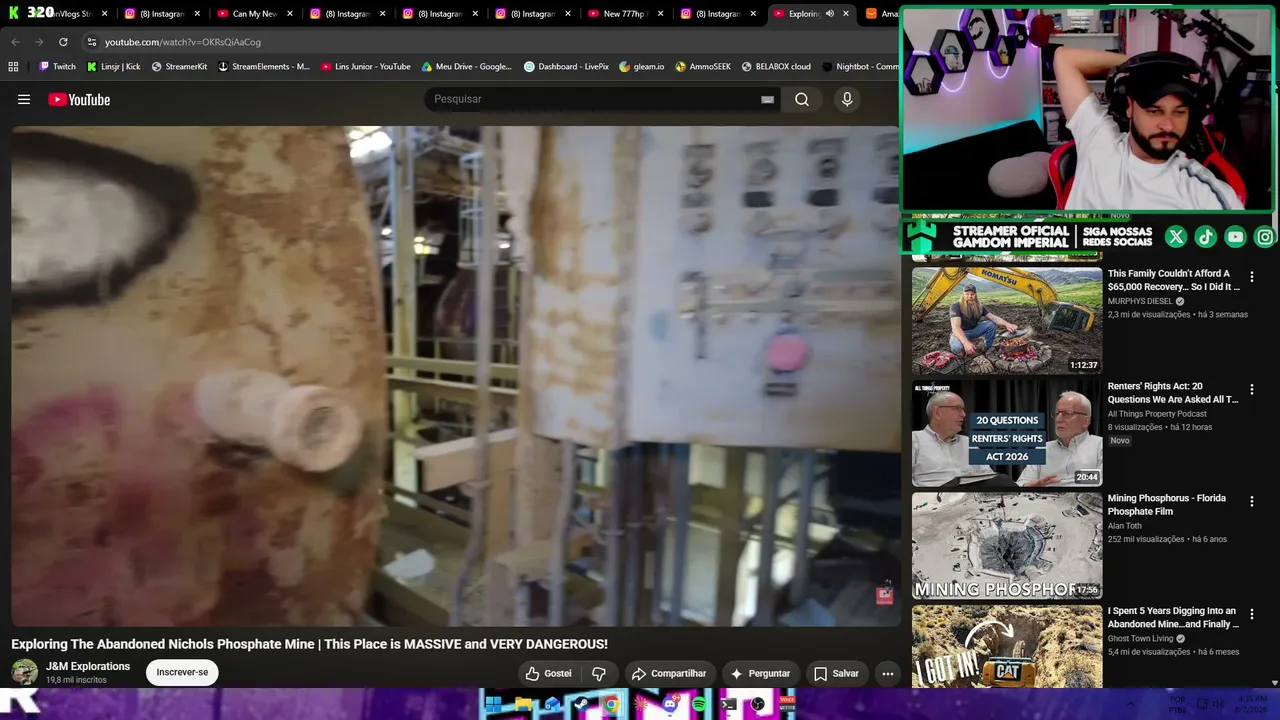Open the MURPHYS DIESEL channel link
1280x720 pixels.
coord(1140,301)
